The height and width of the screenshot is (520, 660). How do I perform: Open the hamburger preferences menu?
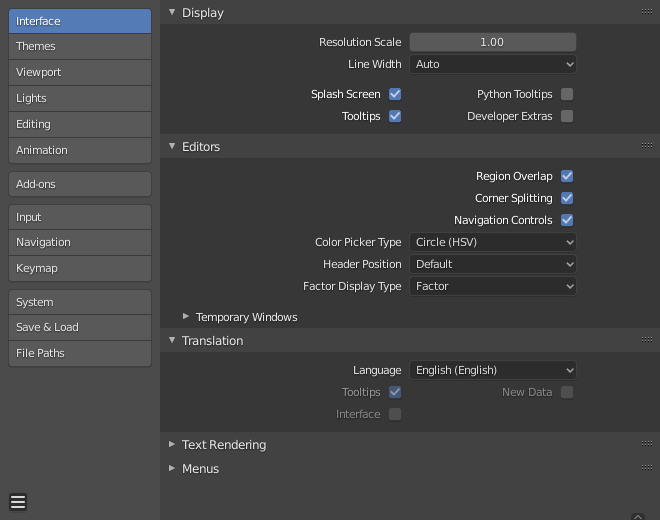click(x=18, y=502)
